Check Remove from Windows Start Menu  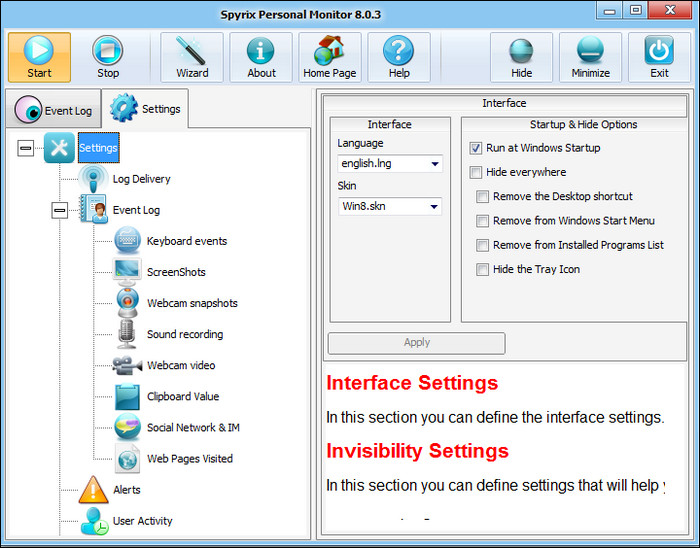(x=482, y=221)
